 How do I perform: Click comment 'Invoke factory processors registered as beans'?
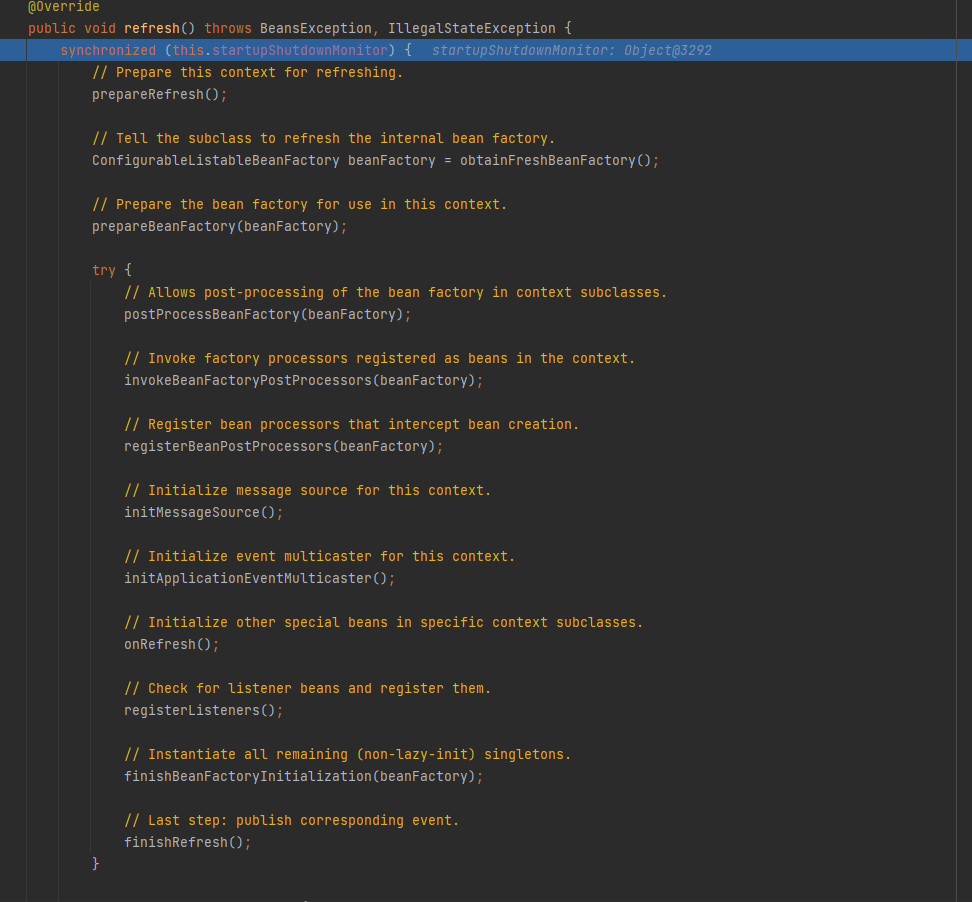click(x=379, y=358)
